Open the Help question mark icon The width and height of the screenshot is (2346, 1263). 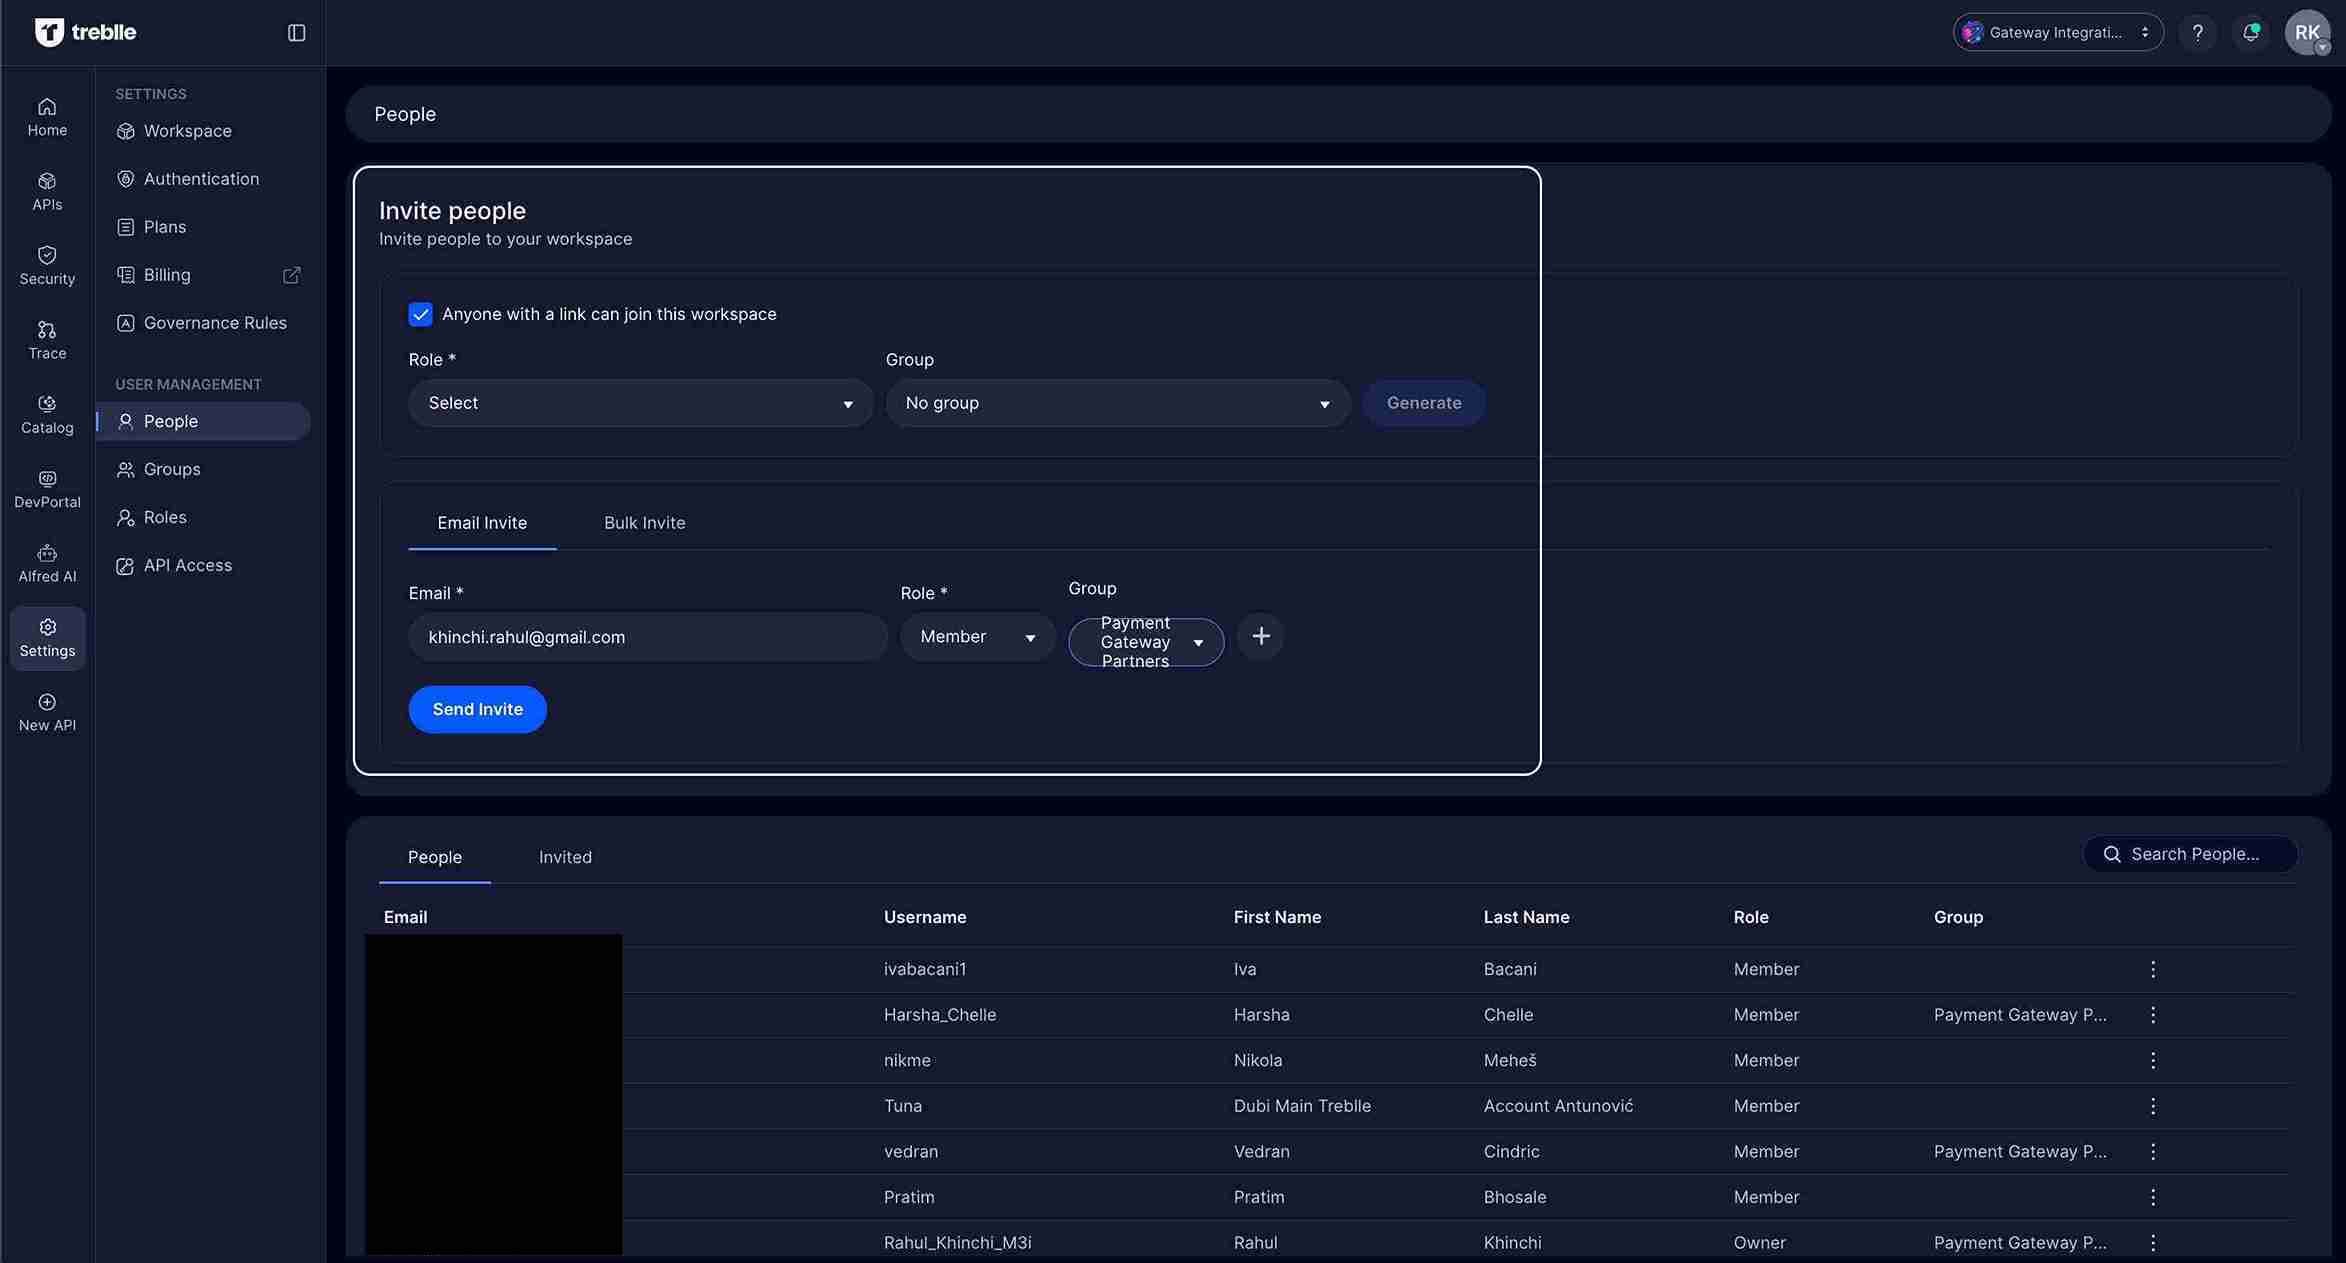click(2197, 31)
